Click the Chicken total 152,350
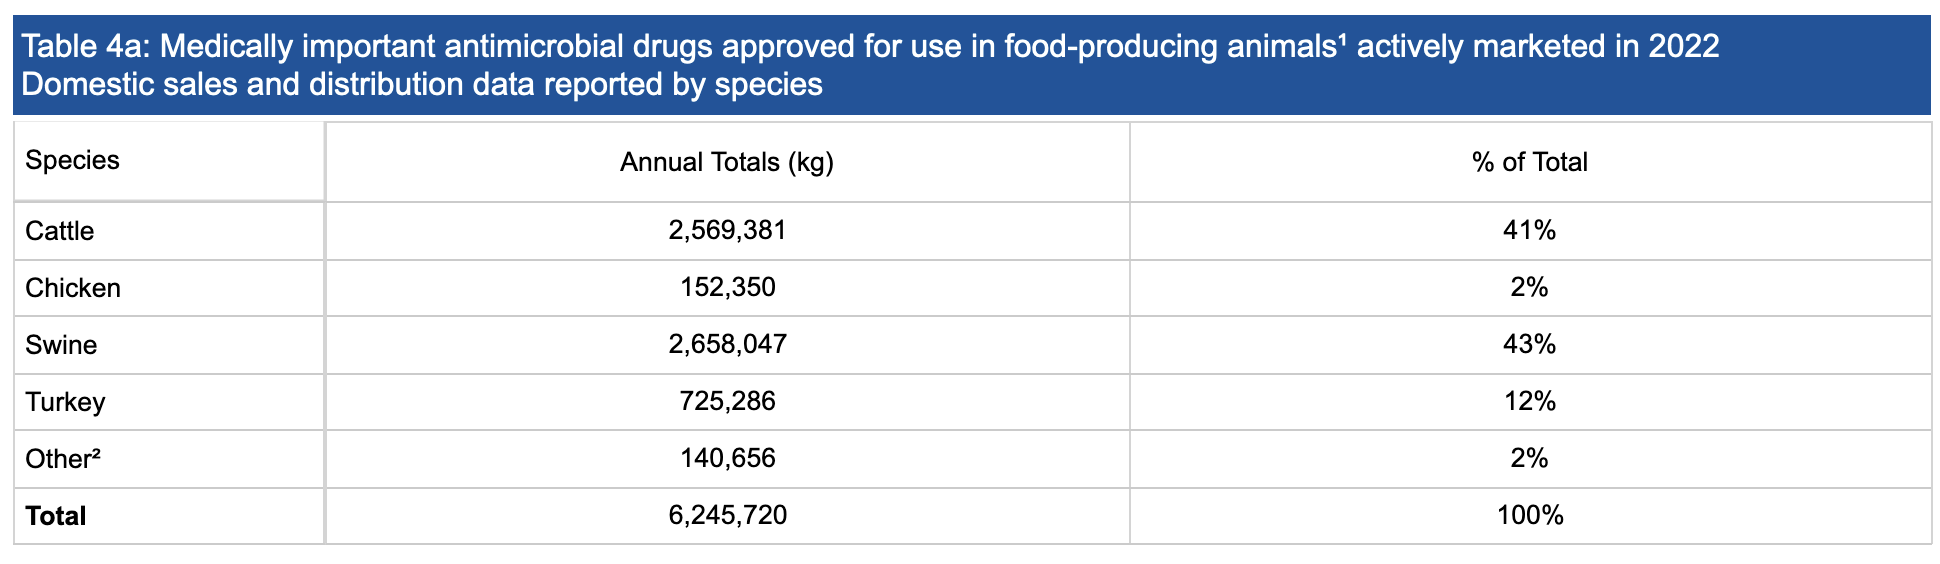The width and height of the screenshot is (1940, 564). click(727, 287)
